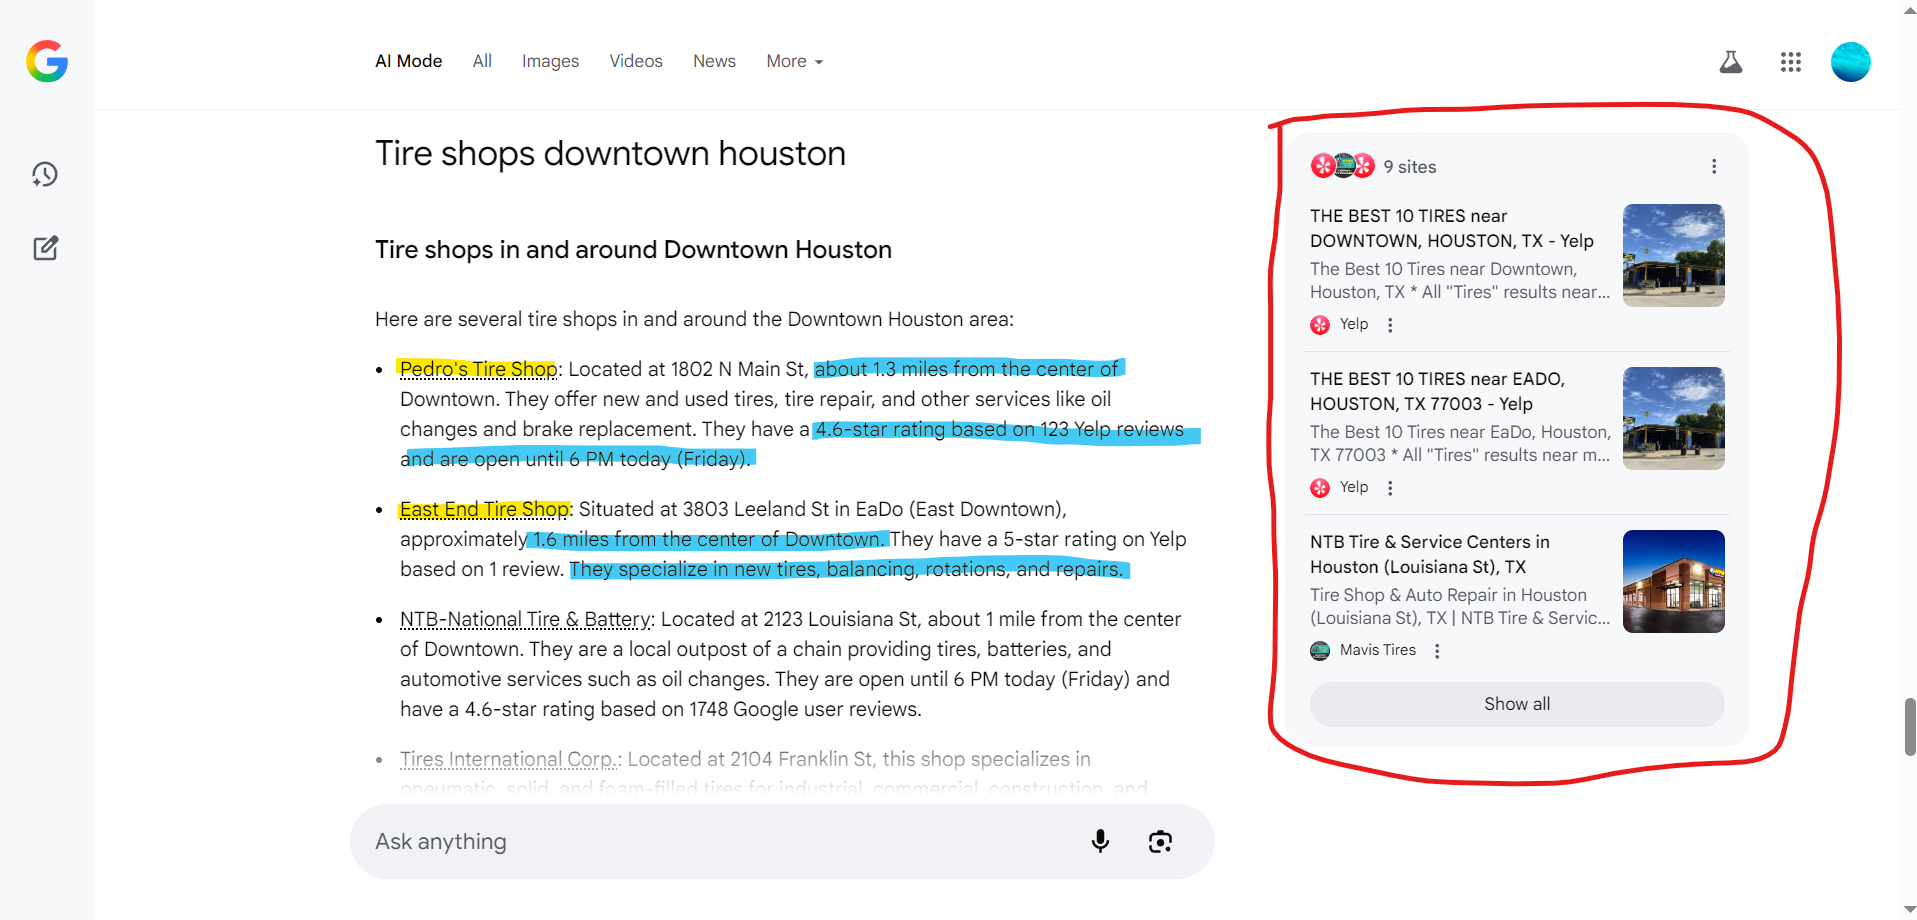This screenshot has height=920, width=1917.
Task: Expand the More dropdown
Action: tap(794, 61)
